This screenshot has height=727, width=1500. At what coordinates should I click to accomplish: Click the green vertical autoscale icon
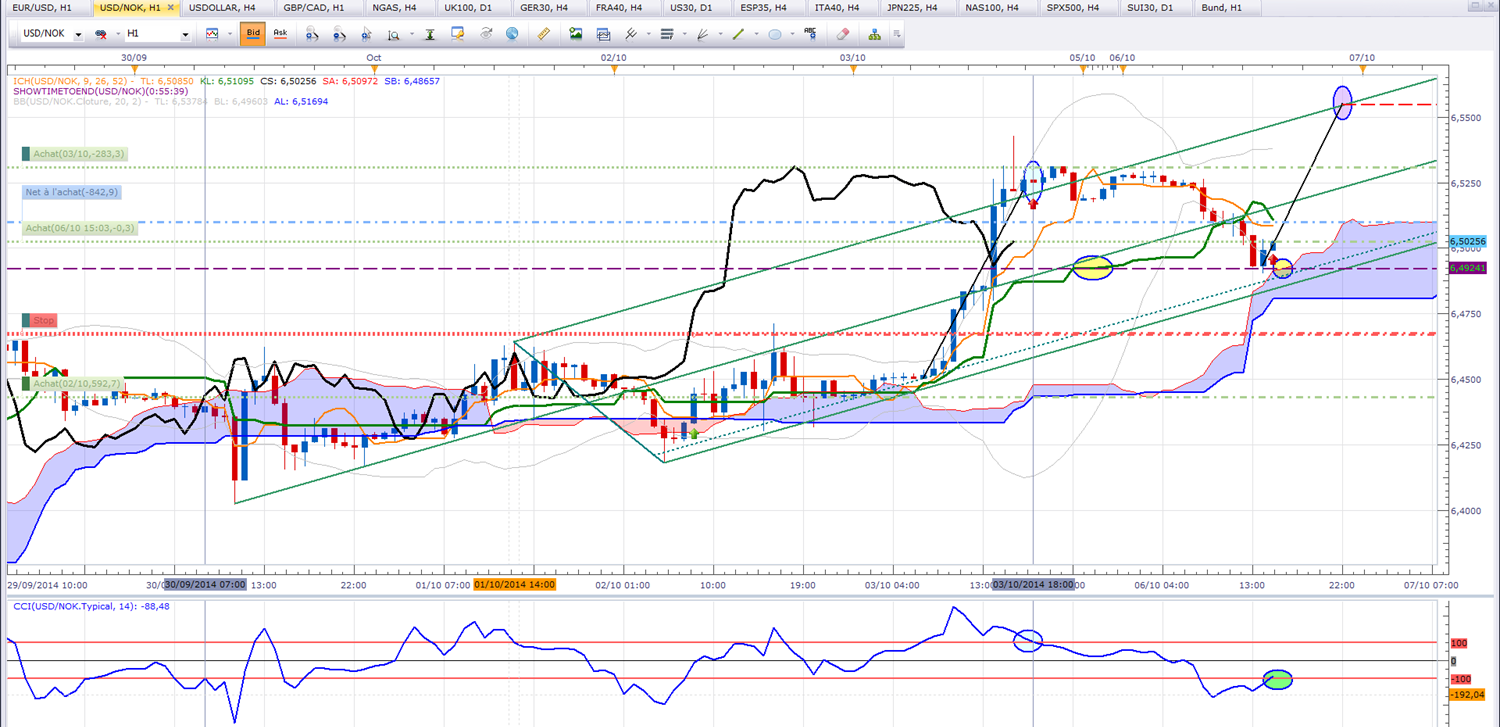coord(431,34)
